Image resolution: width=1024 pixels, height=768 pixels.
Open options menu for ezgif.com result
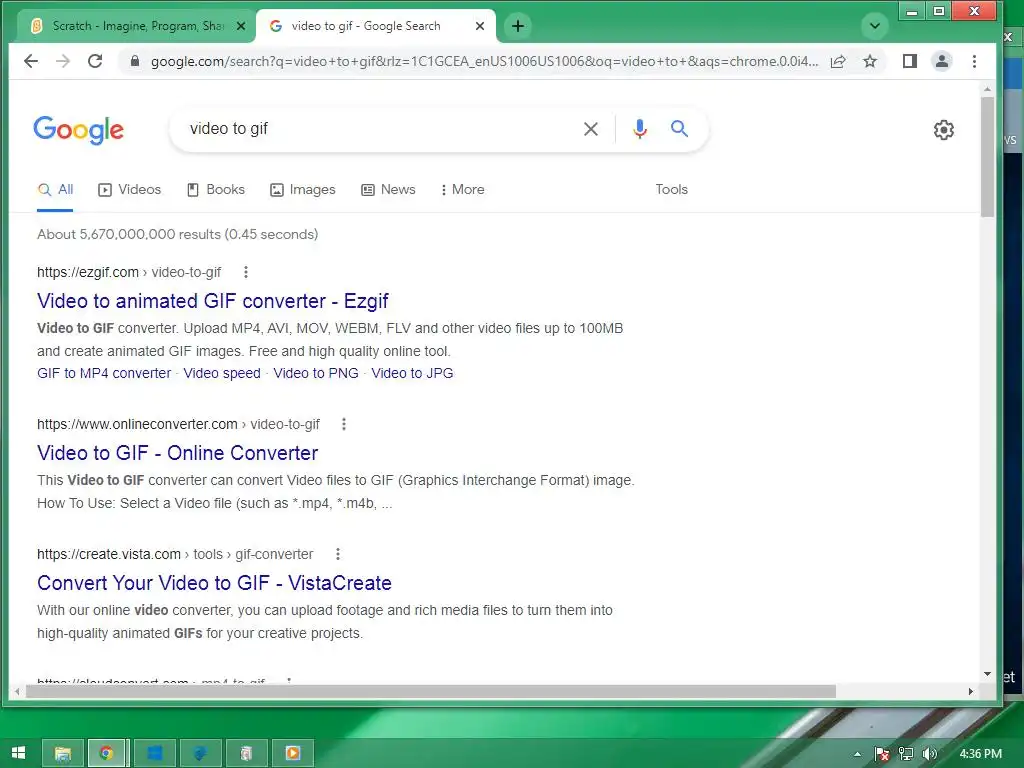[246, 272]
